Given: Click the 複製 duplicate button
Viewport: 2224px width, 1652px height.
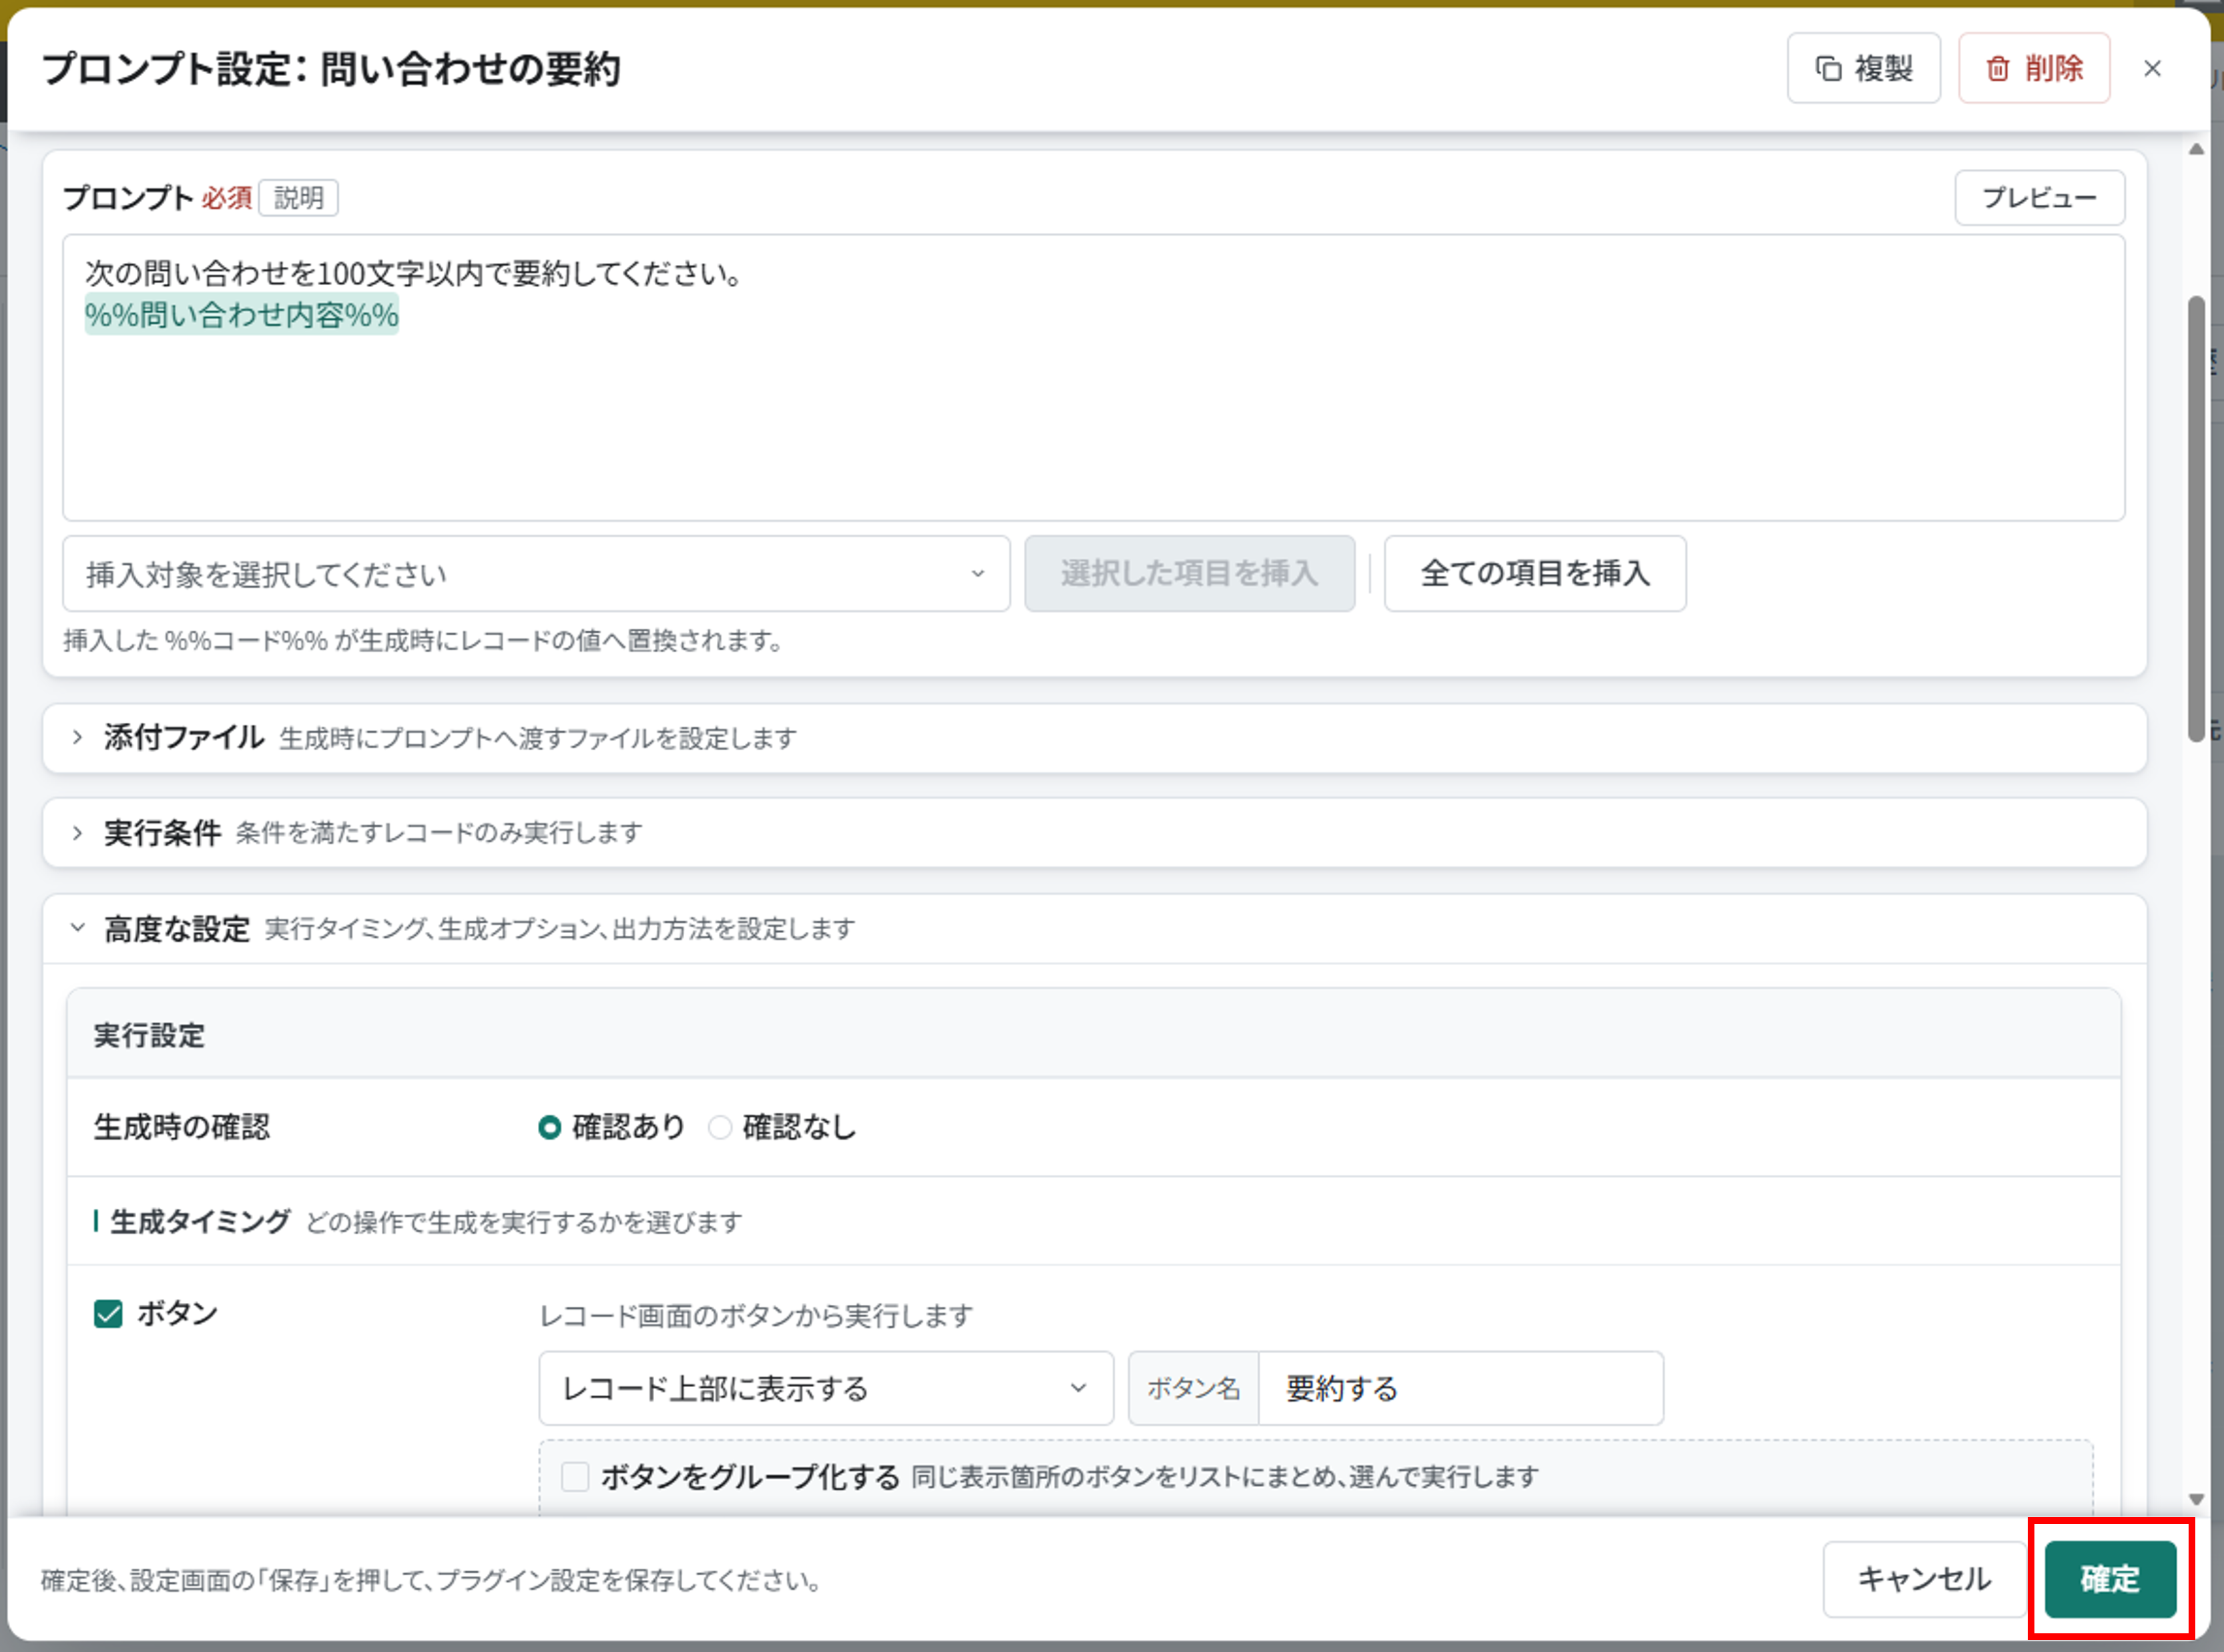Looking at the screenshot, I should (1863, 68).
